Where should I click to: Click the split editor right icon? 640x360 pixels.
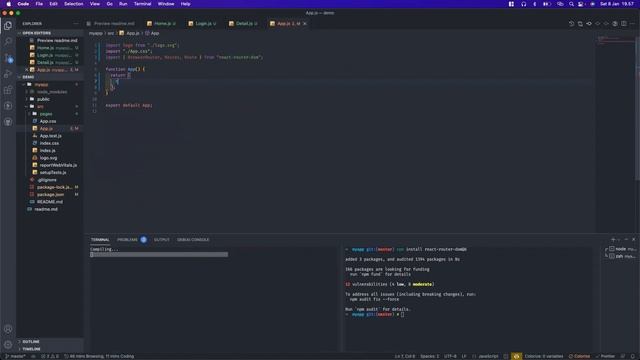(x=624, y=24)
